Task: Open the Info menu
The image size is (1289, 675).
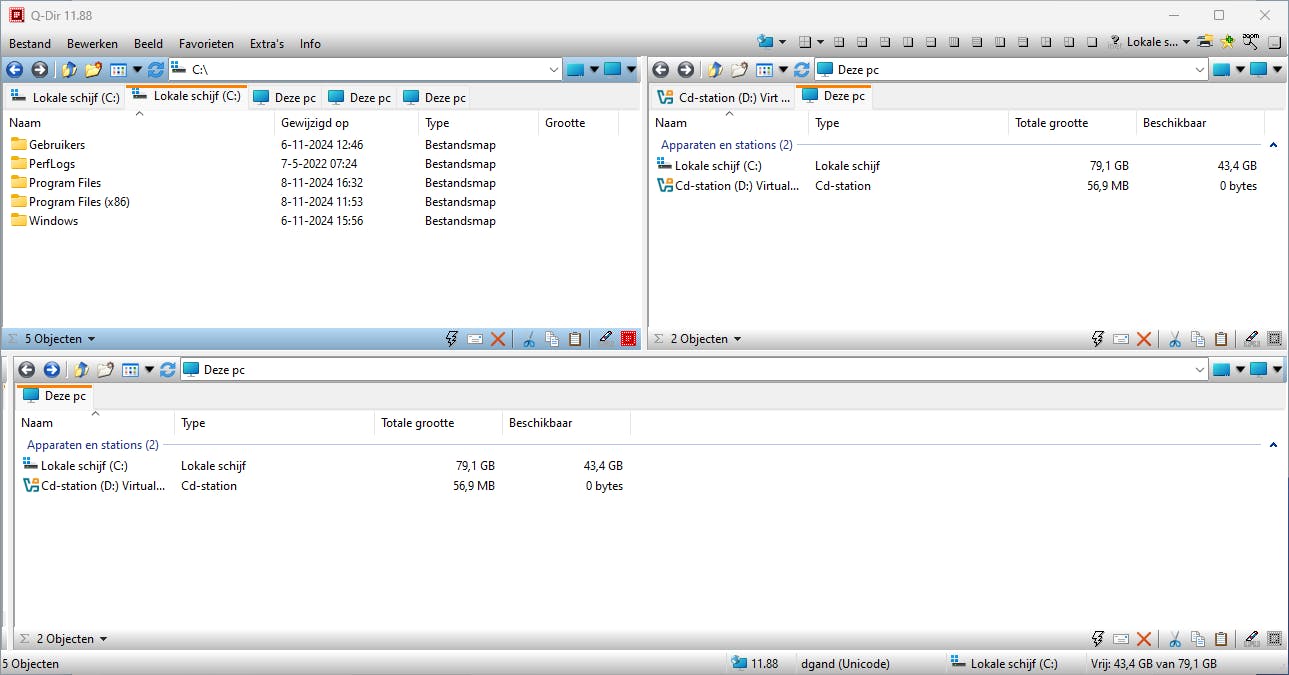Action: point(310,43)
